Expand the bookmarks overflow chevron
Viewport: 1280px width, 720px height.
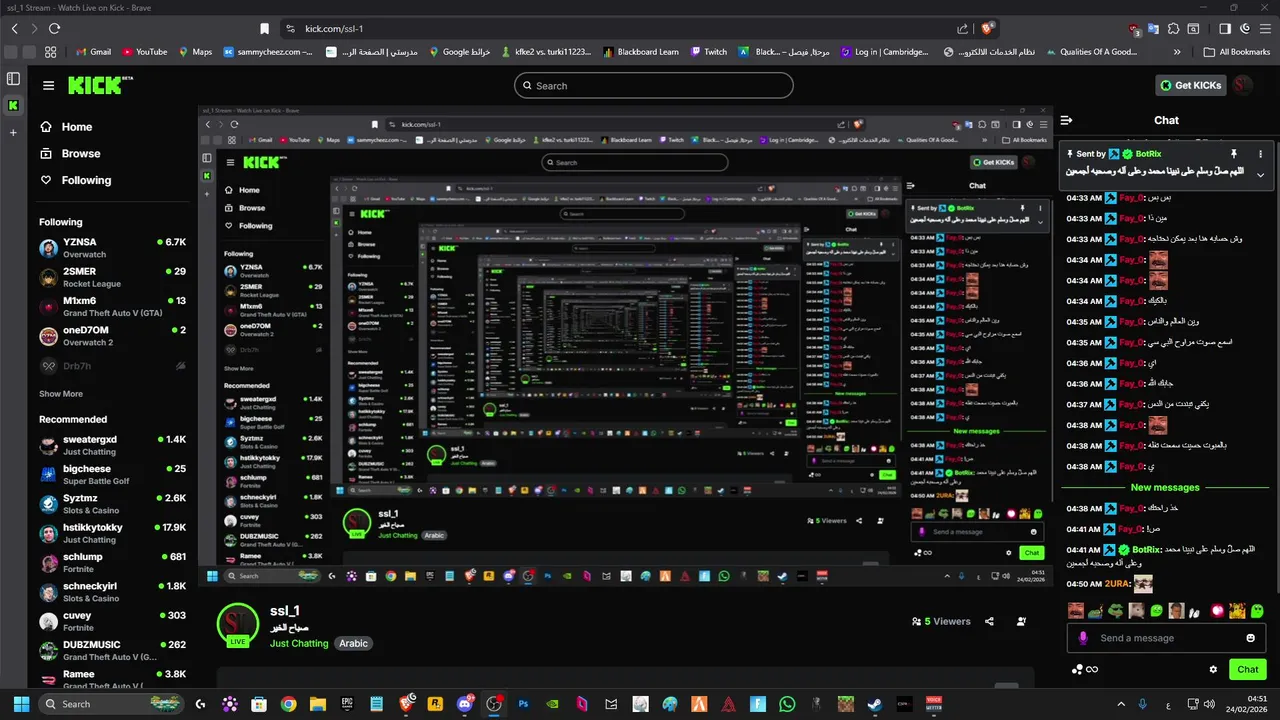[x=1177, y=52]
